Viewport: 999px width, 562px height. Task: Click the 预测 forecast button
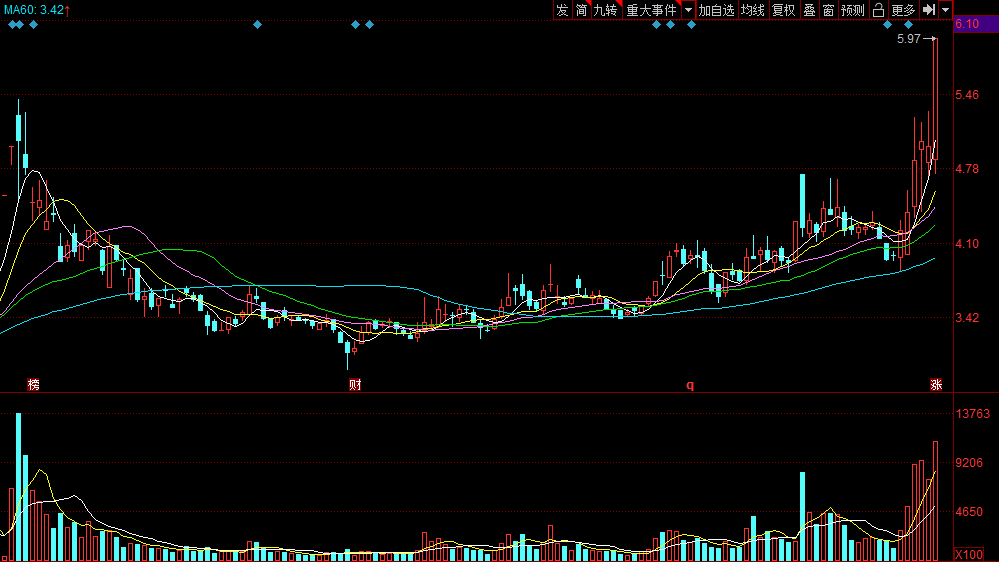[852, 10]
